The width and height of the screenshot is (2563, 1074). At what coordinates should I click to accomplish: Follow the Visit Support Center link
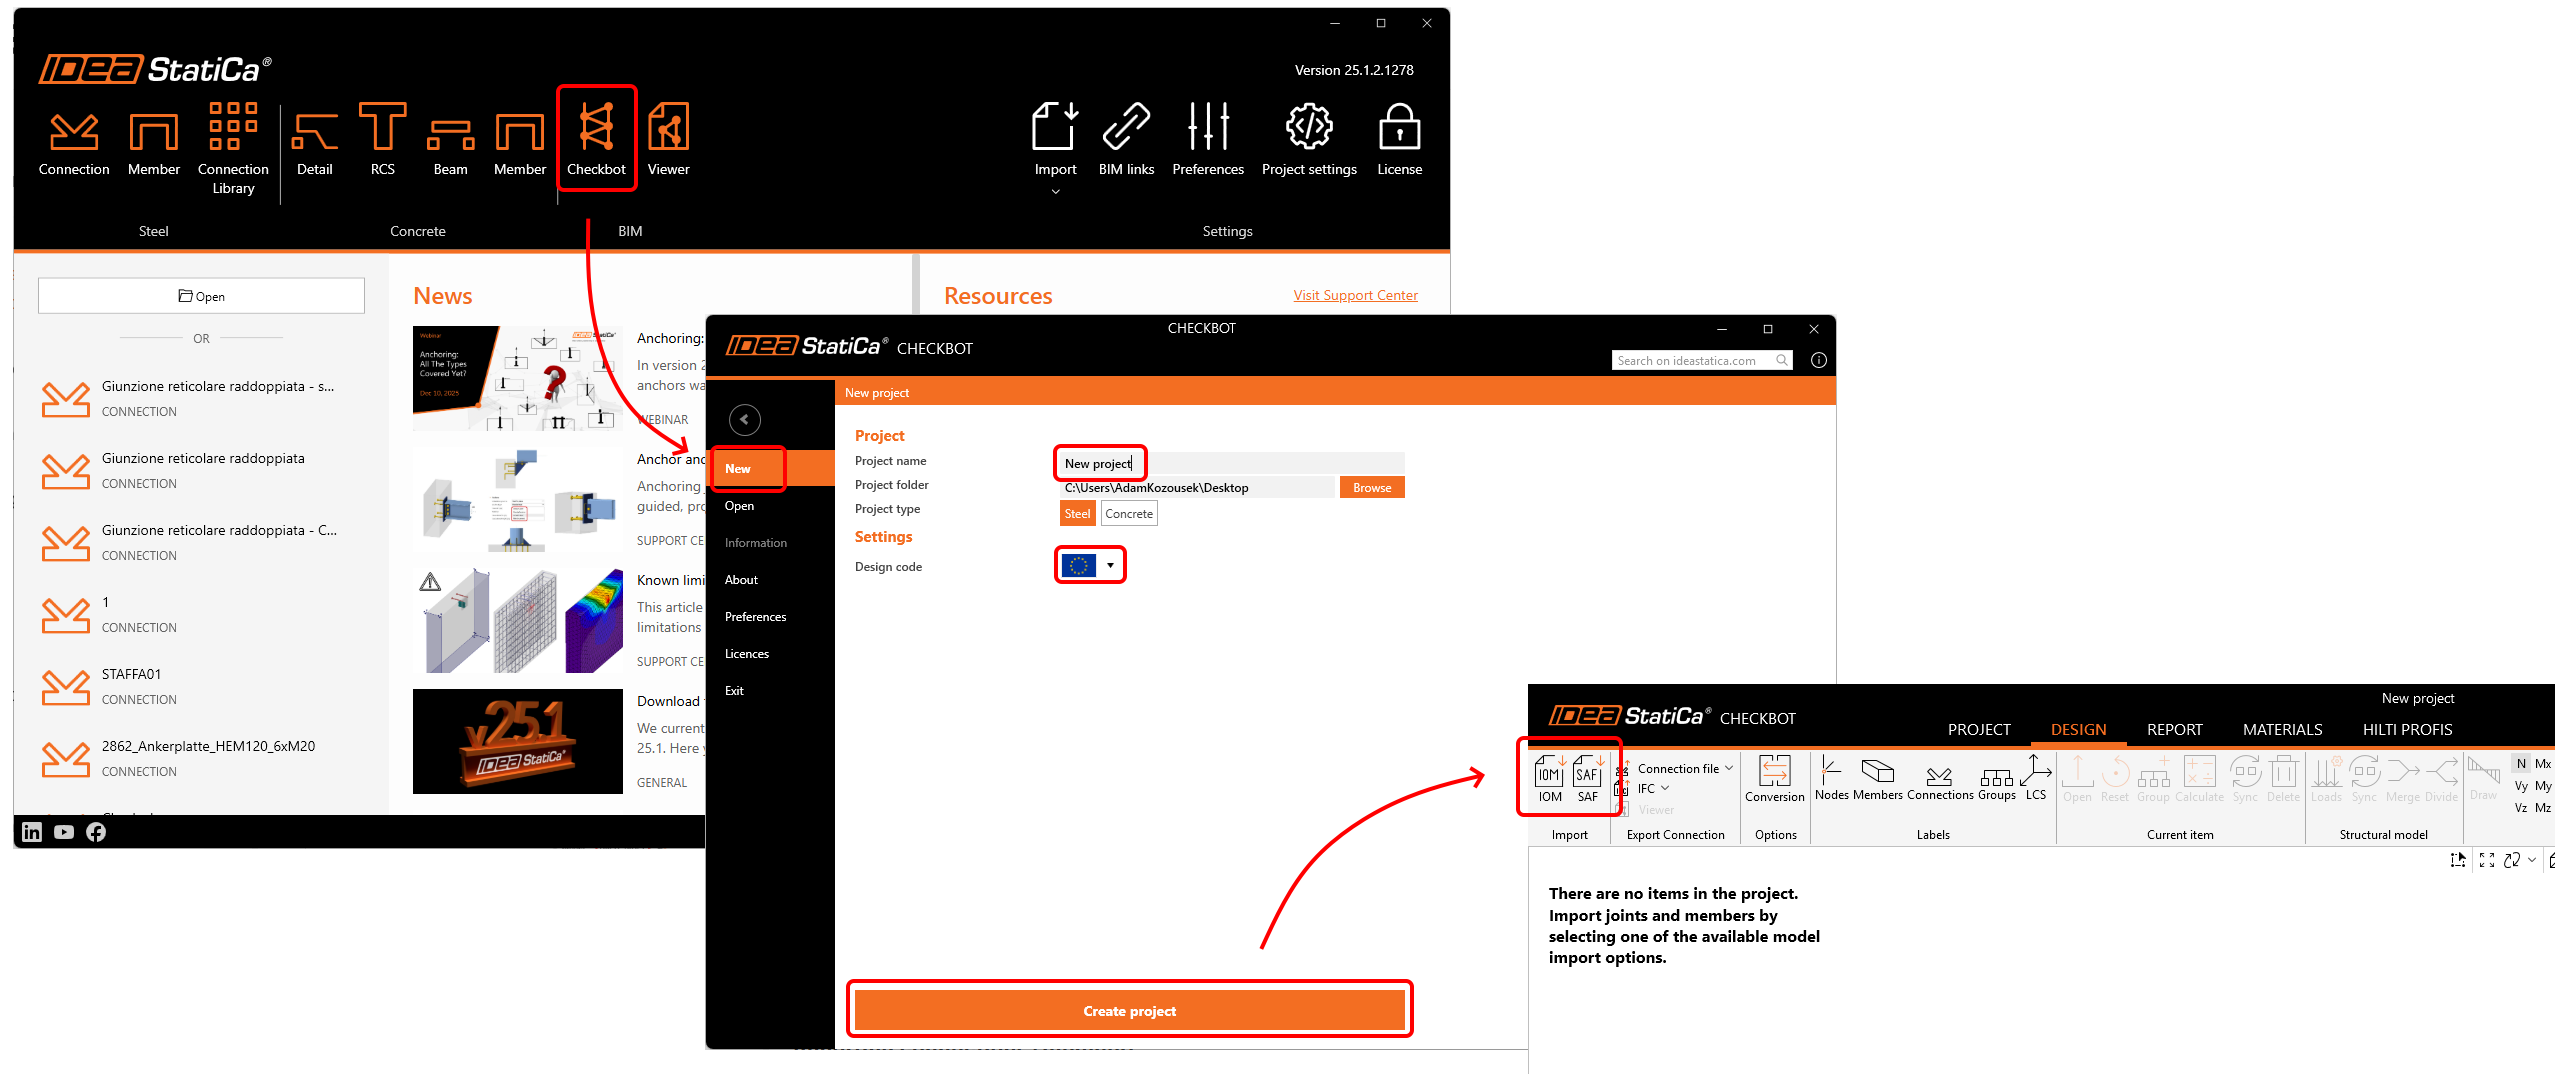coord(1356,295)
